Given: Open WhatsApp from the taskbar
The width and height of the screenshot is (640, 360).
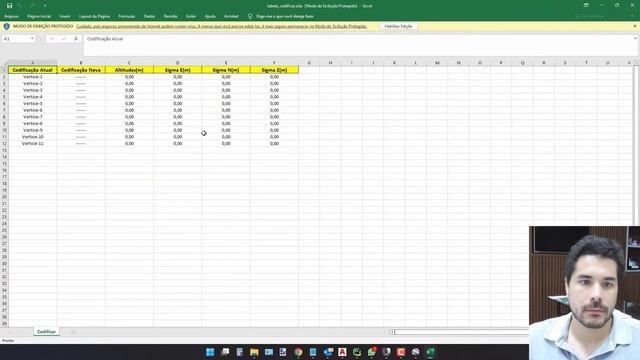Looking at the screenshot, I should point(372,352).
